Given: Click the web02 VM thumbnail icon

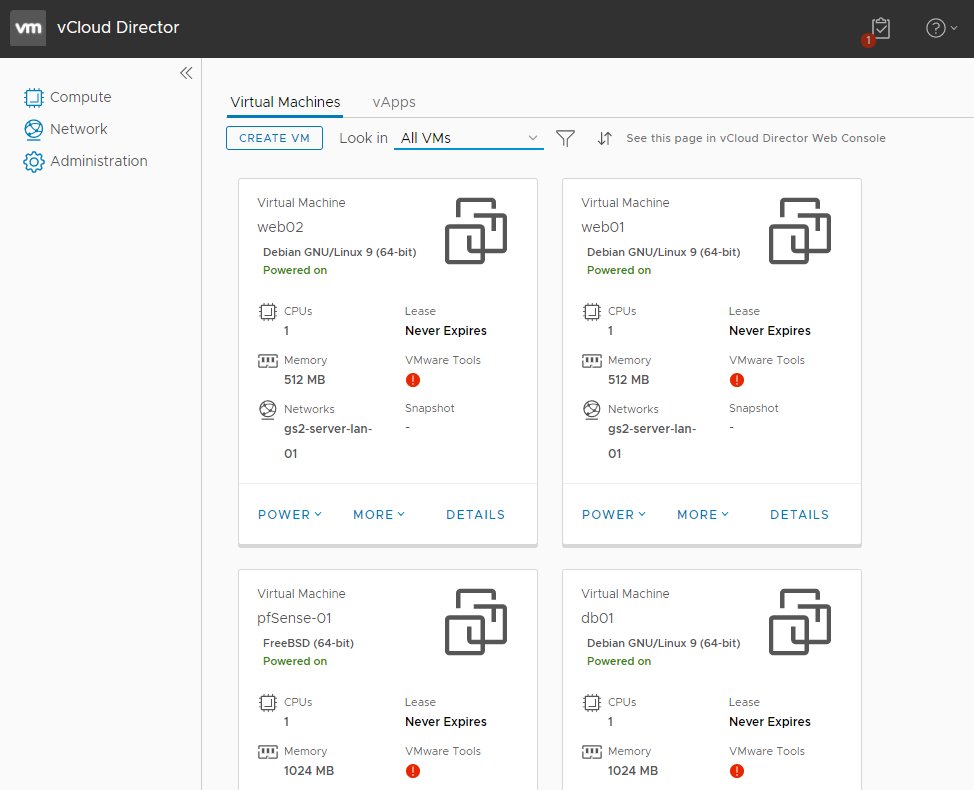Looking at the screenshot, I should point(476,230).
